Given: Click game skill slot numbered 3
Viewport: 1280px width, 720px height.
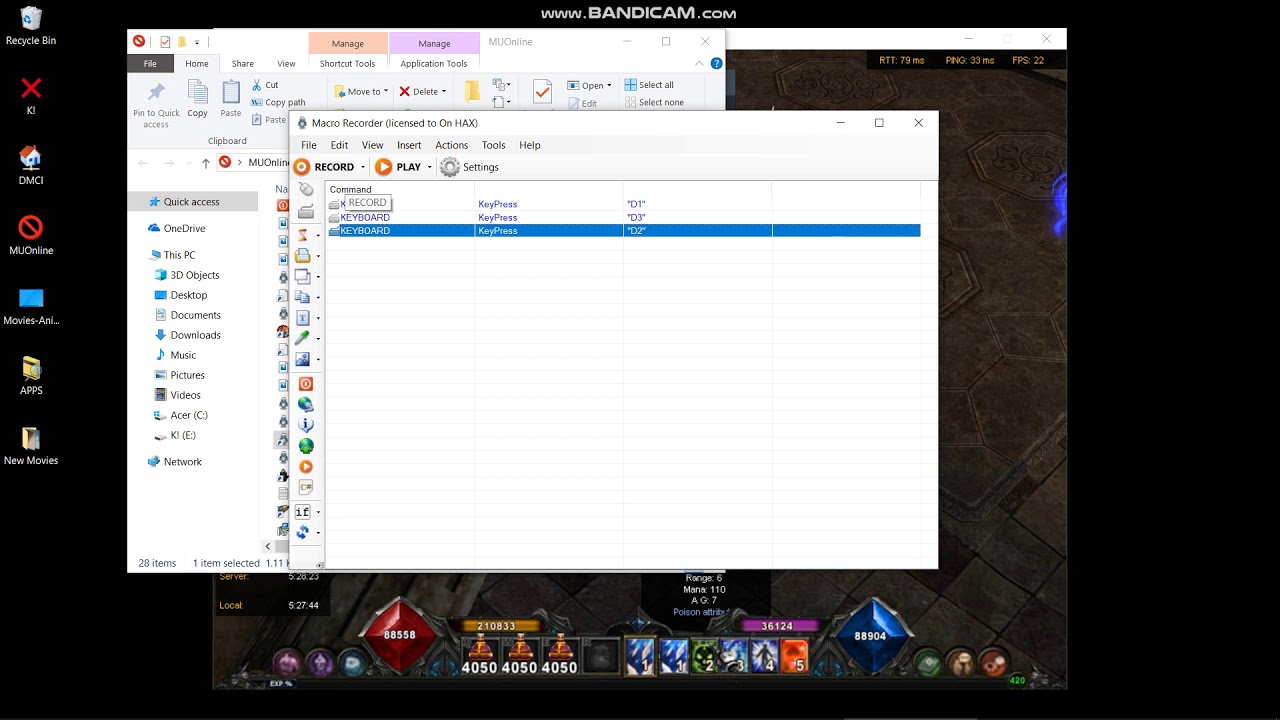Looking at the screenshot, I should pyautogui.click(x=736, y=657).
